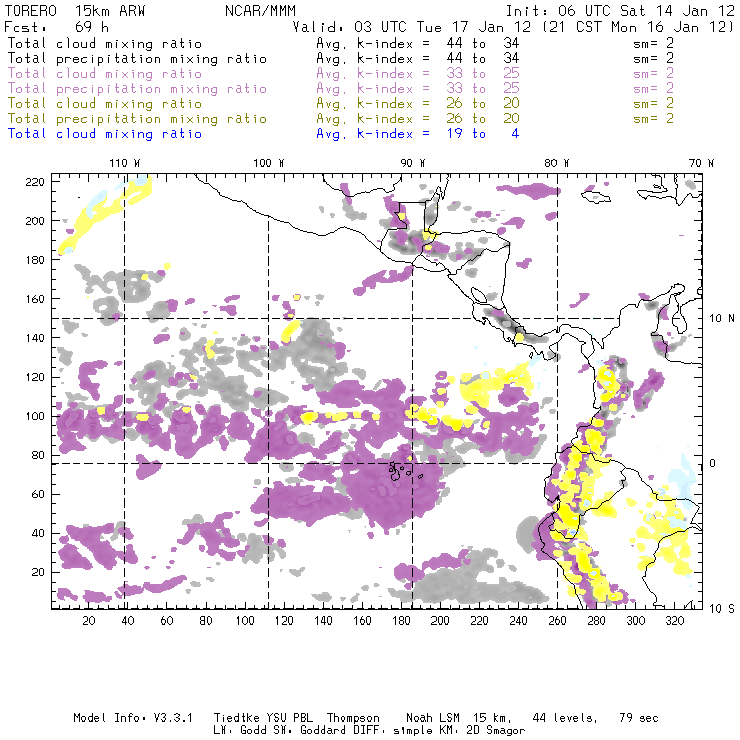The image size is (740, 740).
Task: Click the '70 W' longitude label
Action: pyautogui.click(x=701, y=163)
